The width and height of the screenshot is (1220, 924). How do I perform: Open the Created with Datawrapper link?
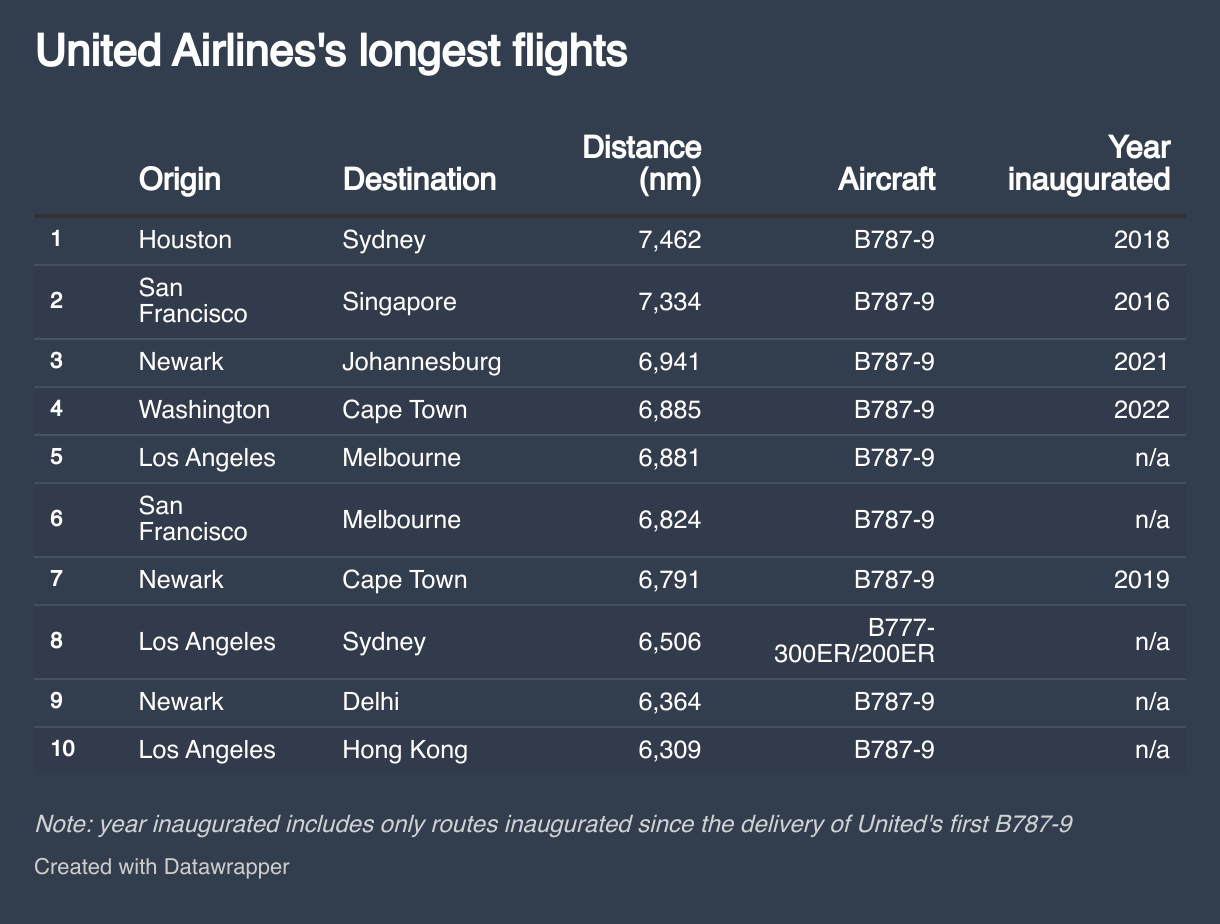tap(162, 866)
